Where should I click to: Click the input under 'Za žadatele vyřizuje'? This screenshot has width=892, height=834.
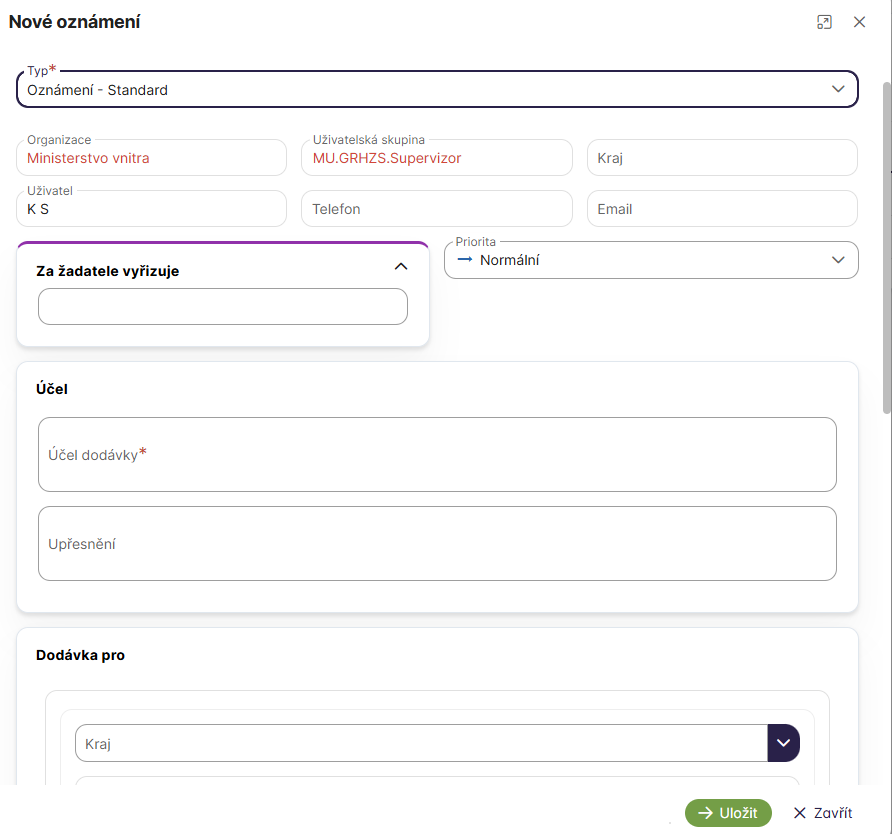click(x=222, y=307)
